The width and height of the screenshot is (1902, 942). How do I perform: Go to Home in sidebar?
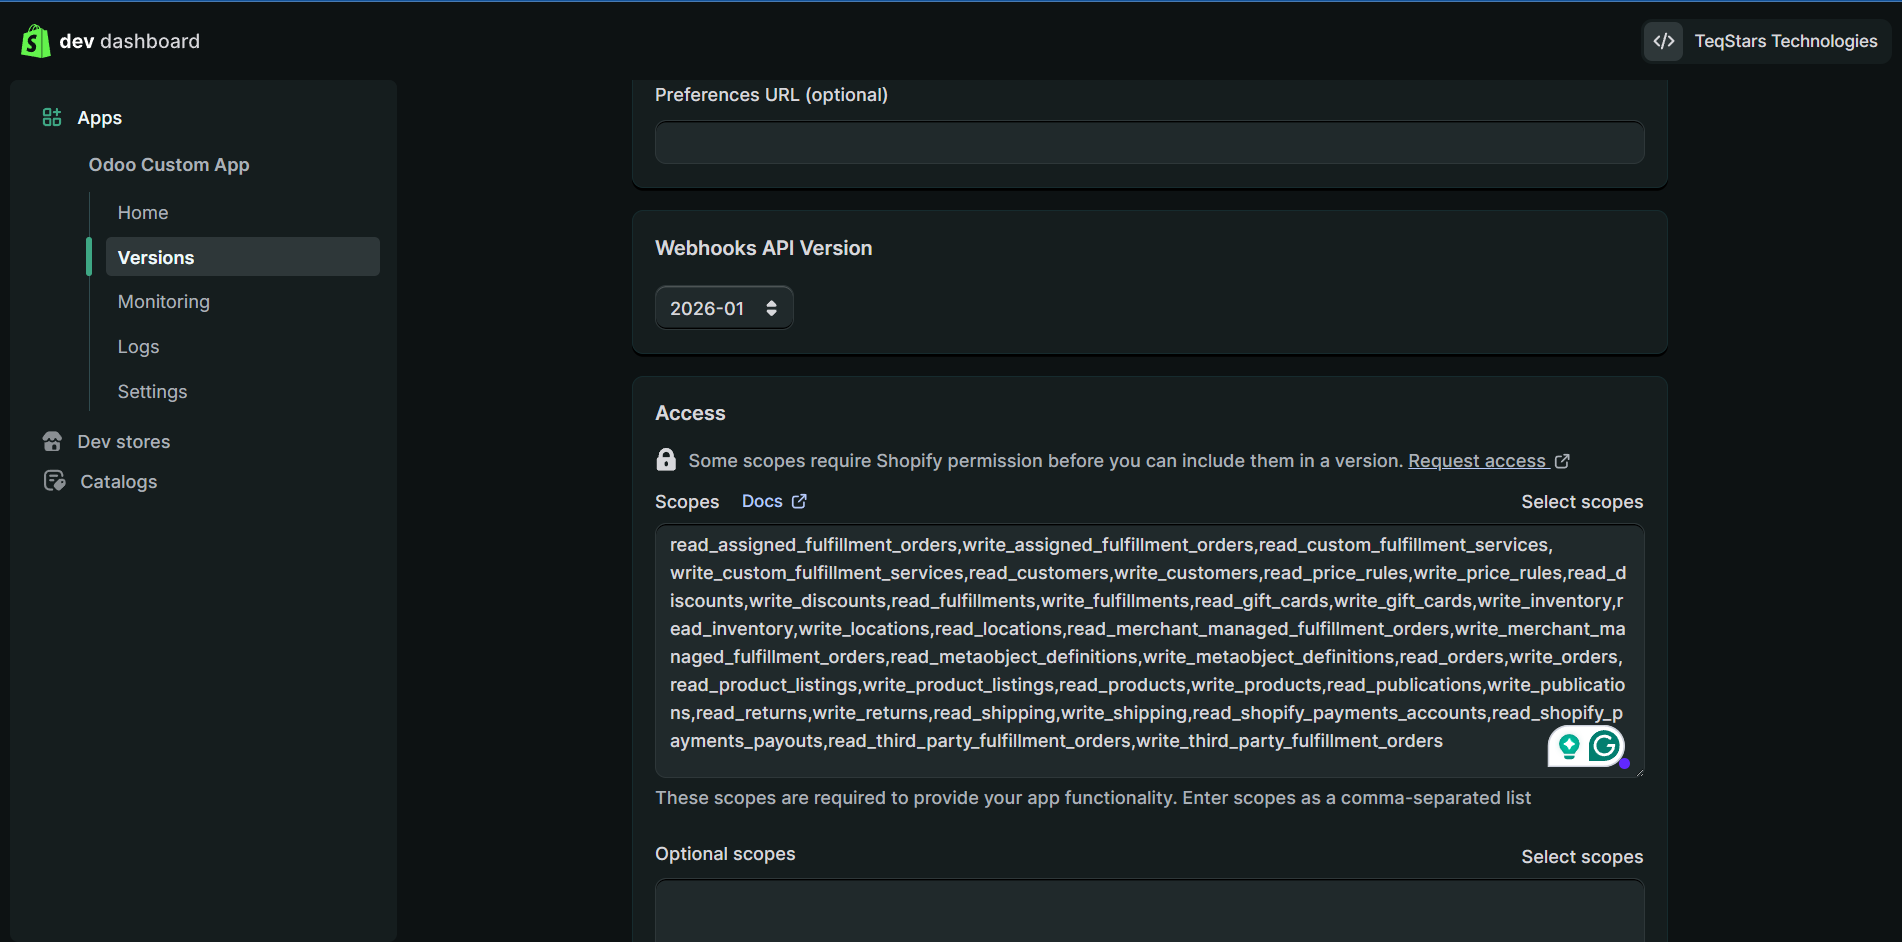(143, 212)
